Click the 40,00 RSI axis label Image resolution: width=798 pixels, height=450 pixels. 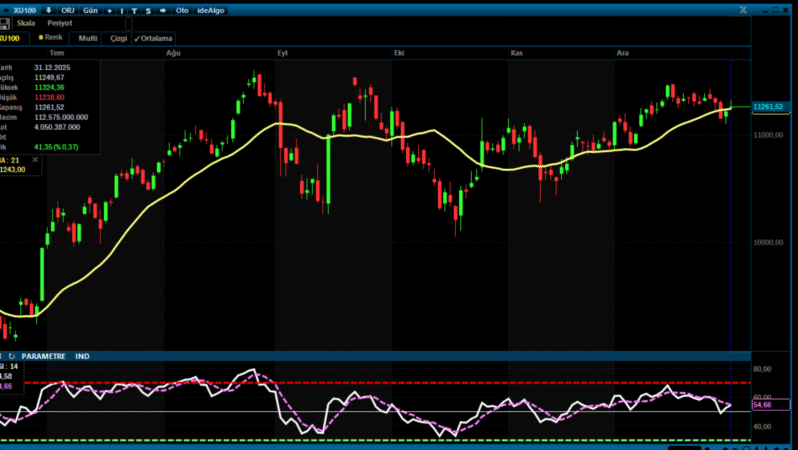coord(763,427)
